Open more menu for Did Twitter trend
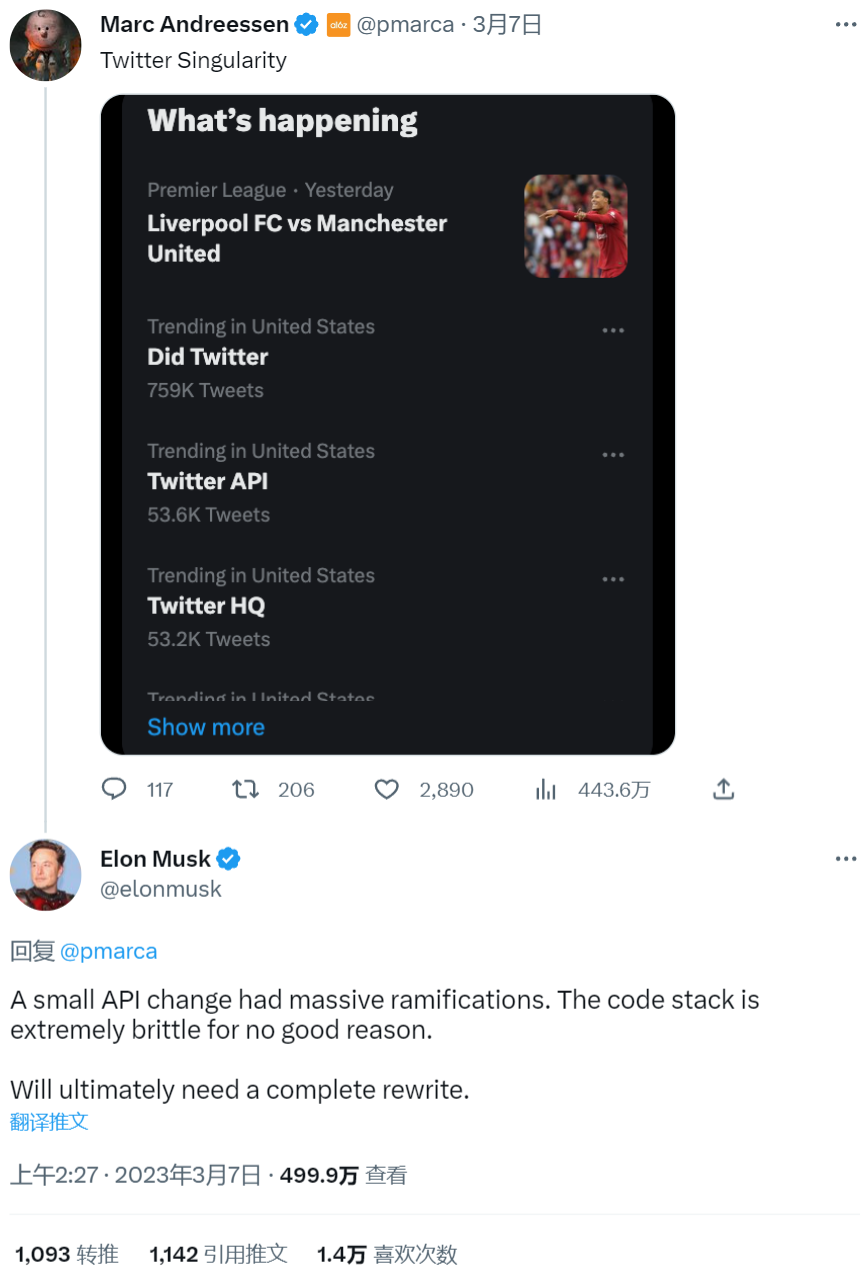This screenshot has width=861, height=1273. coord(613,330)
